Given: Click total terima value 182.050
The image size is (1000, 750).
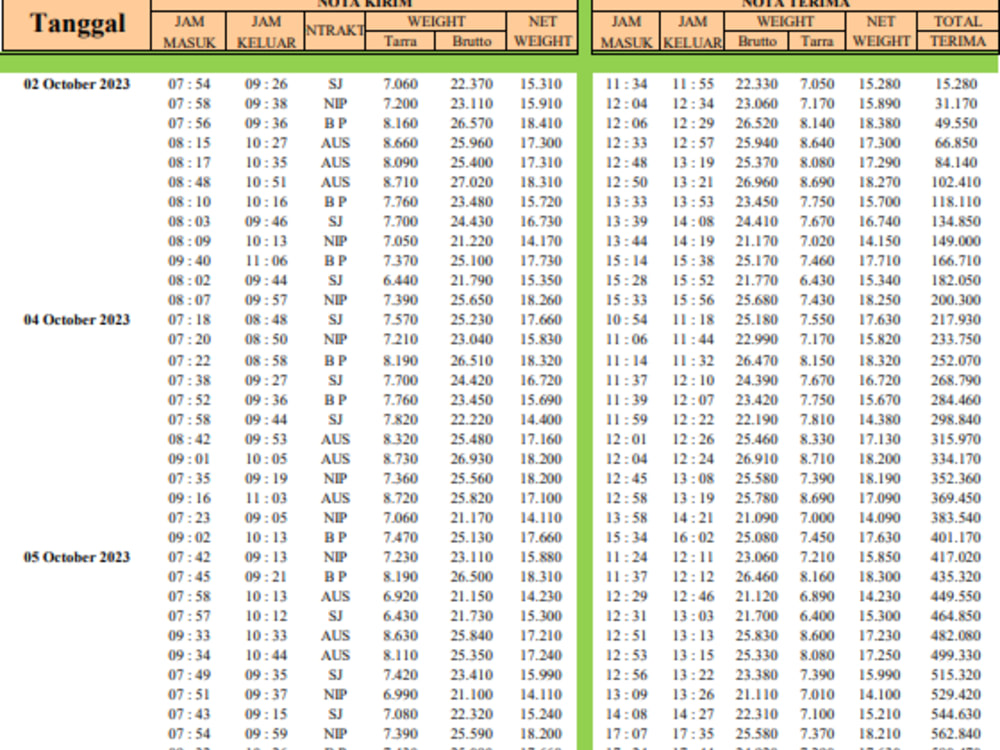Looking at the screenshot, I should tap(956, 281).
